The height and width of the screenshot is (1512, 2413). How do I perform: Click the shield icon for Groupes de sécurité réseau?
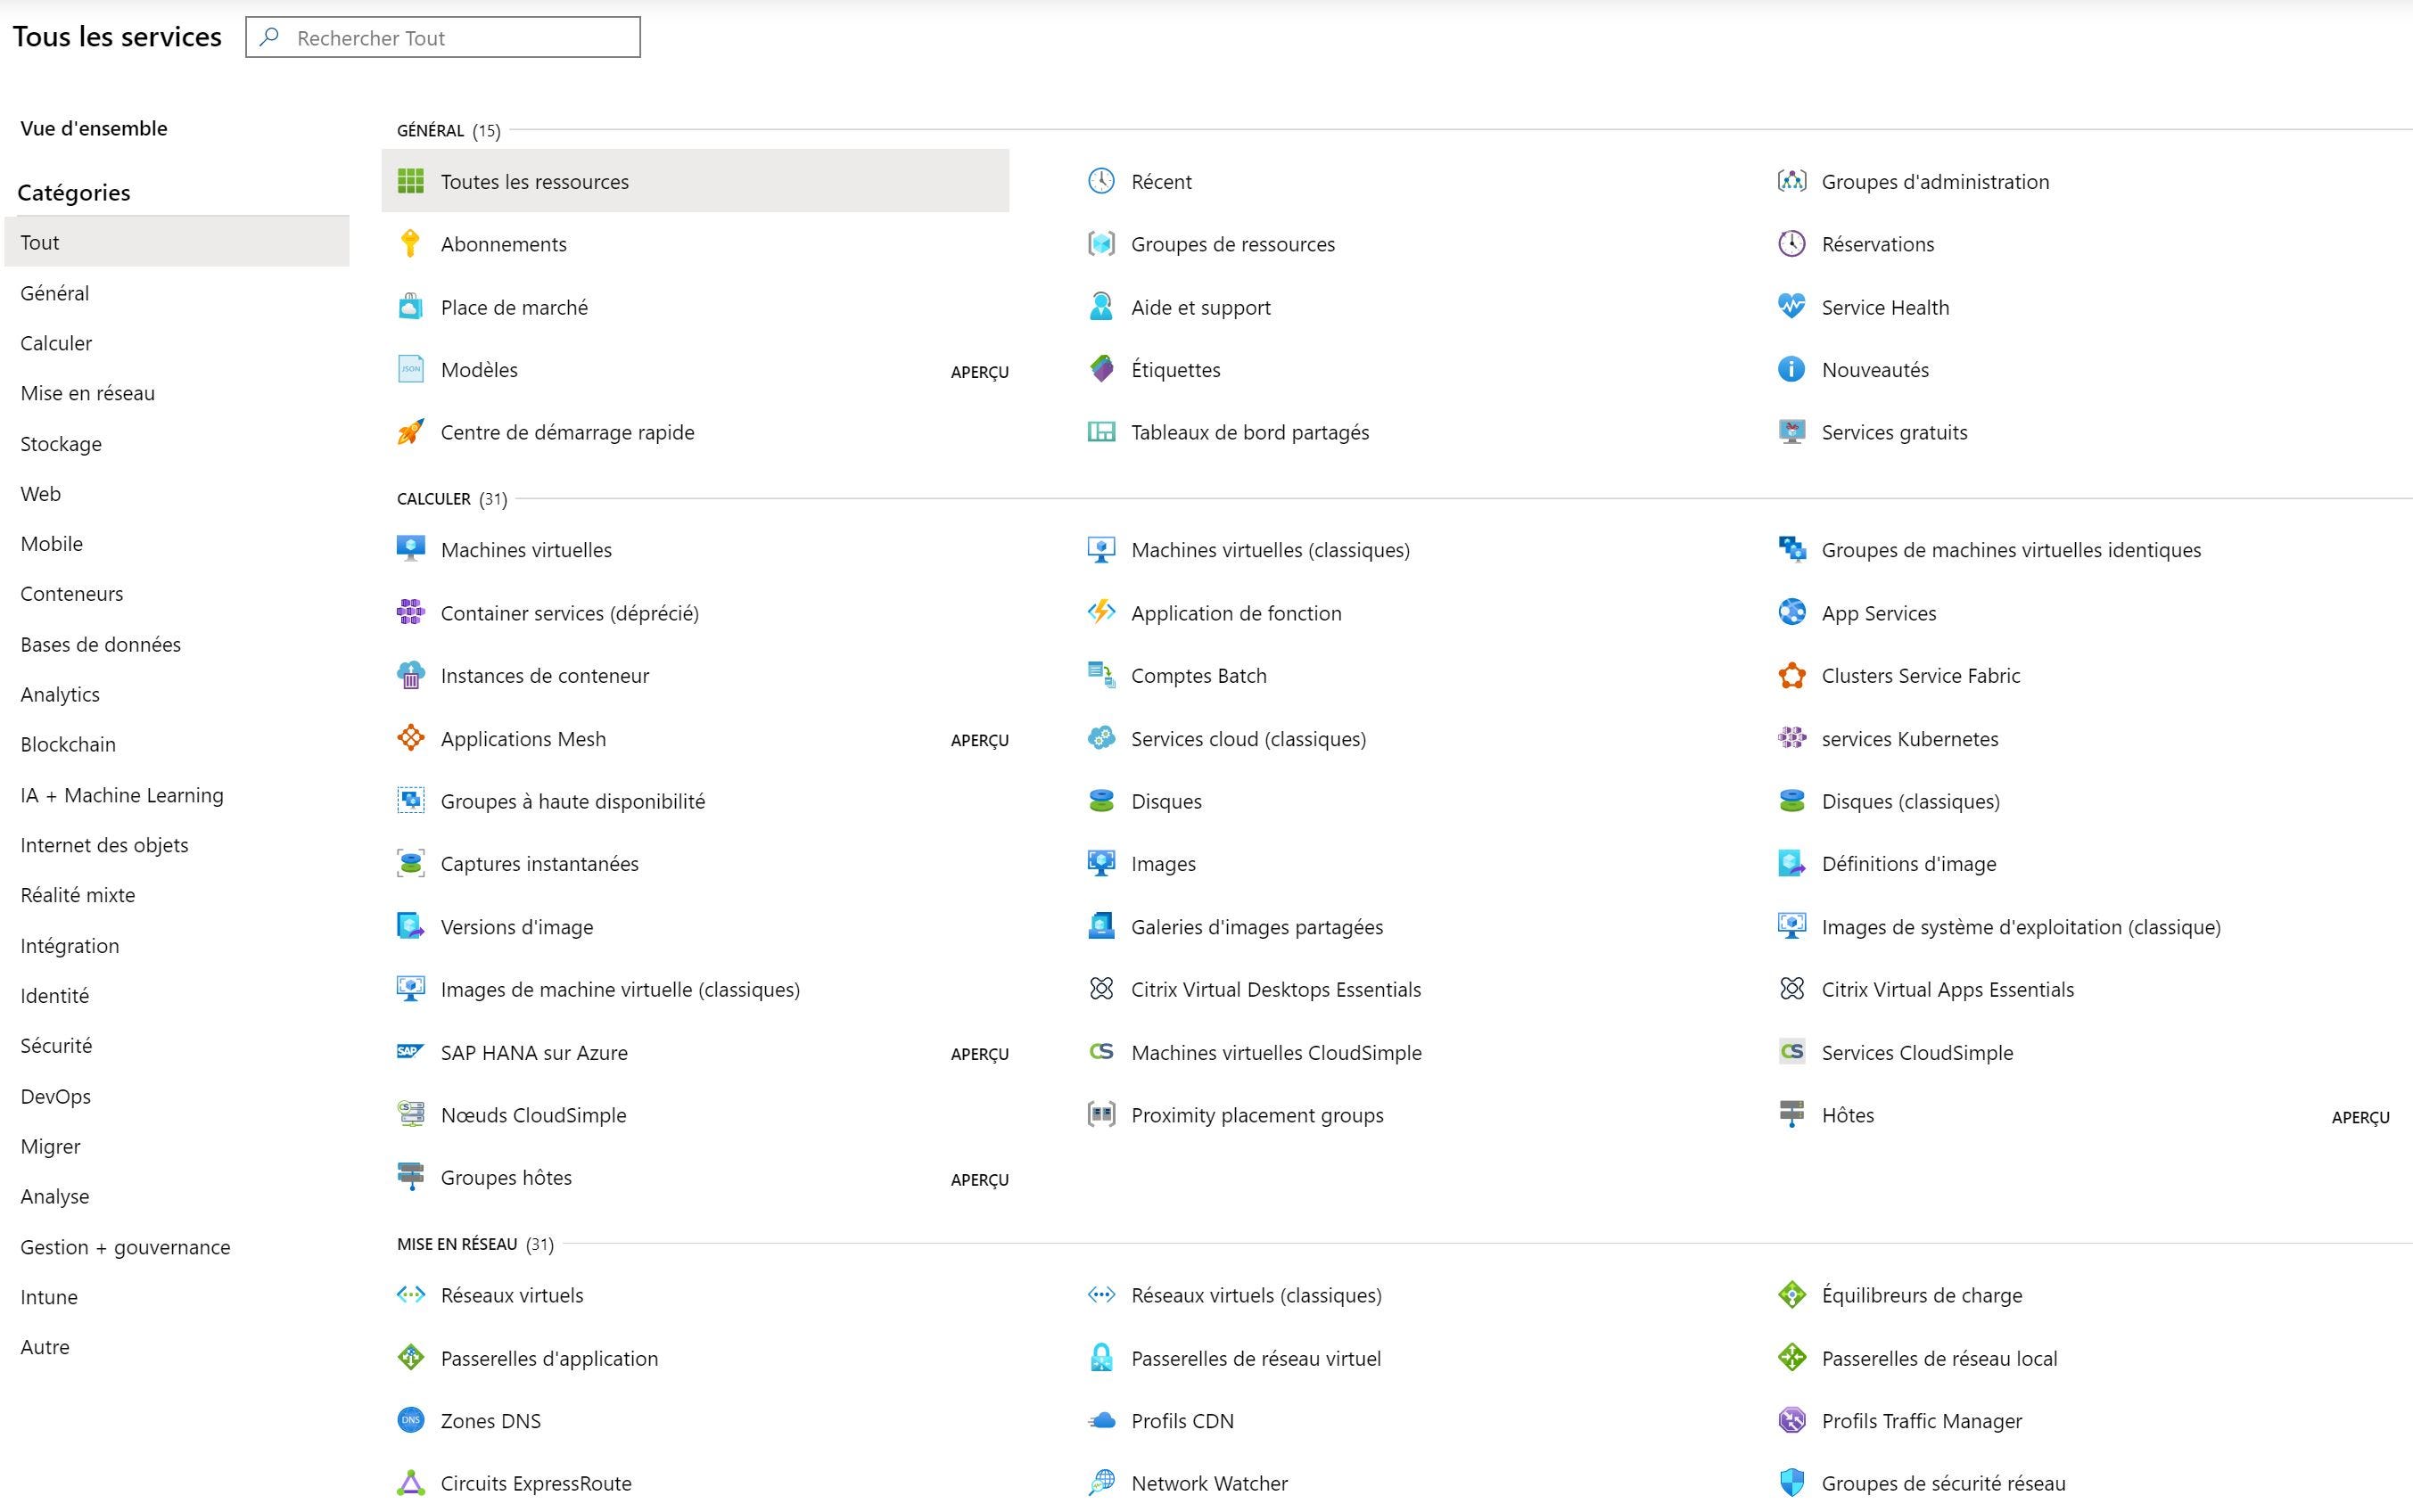click(1791, 1483)
